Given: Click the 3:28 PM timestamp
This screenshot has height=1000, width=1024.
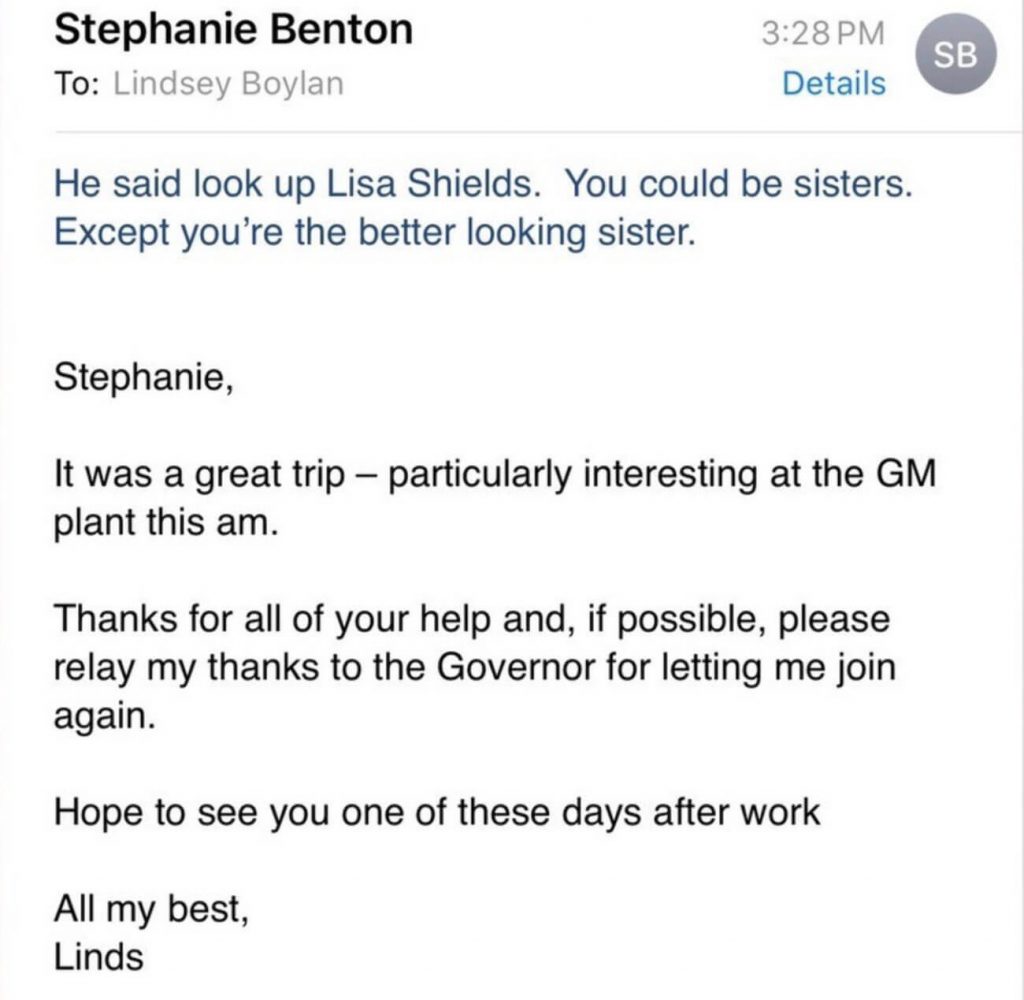Looking at the screenshot, I should tap(822, 33).
